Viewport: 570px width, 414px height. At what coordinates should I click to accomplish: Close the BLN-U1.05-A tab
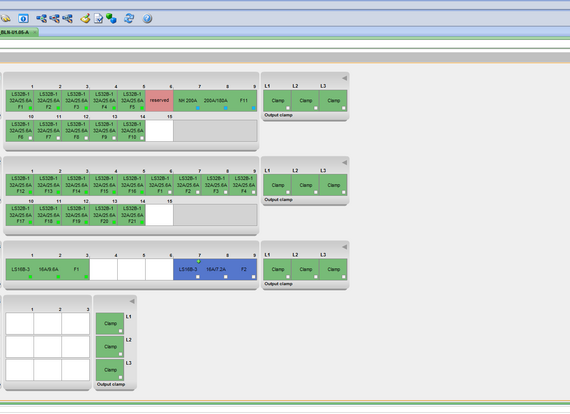(x=35, y=32)
